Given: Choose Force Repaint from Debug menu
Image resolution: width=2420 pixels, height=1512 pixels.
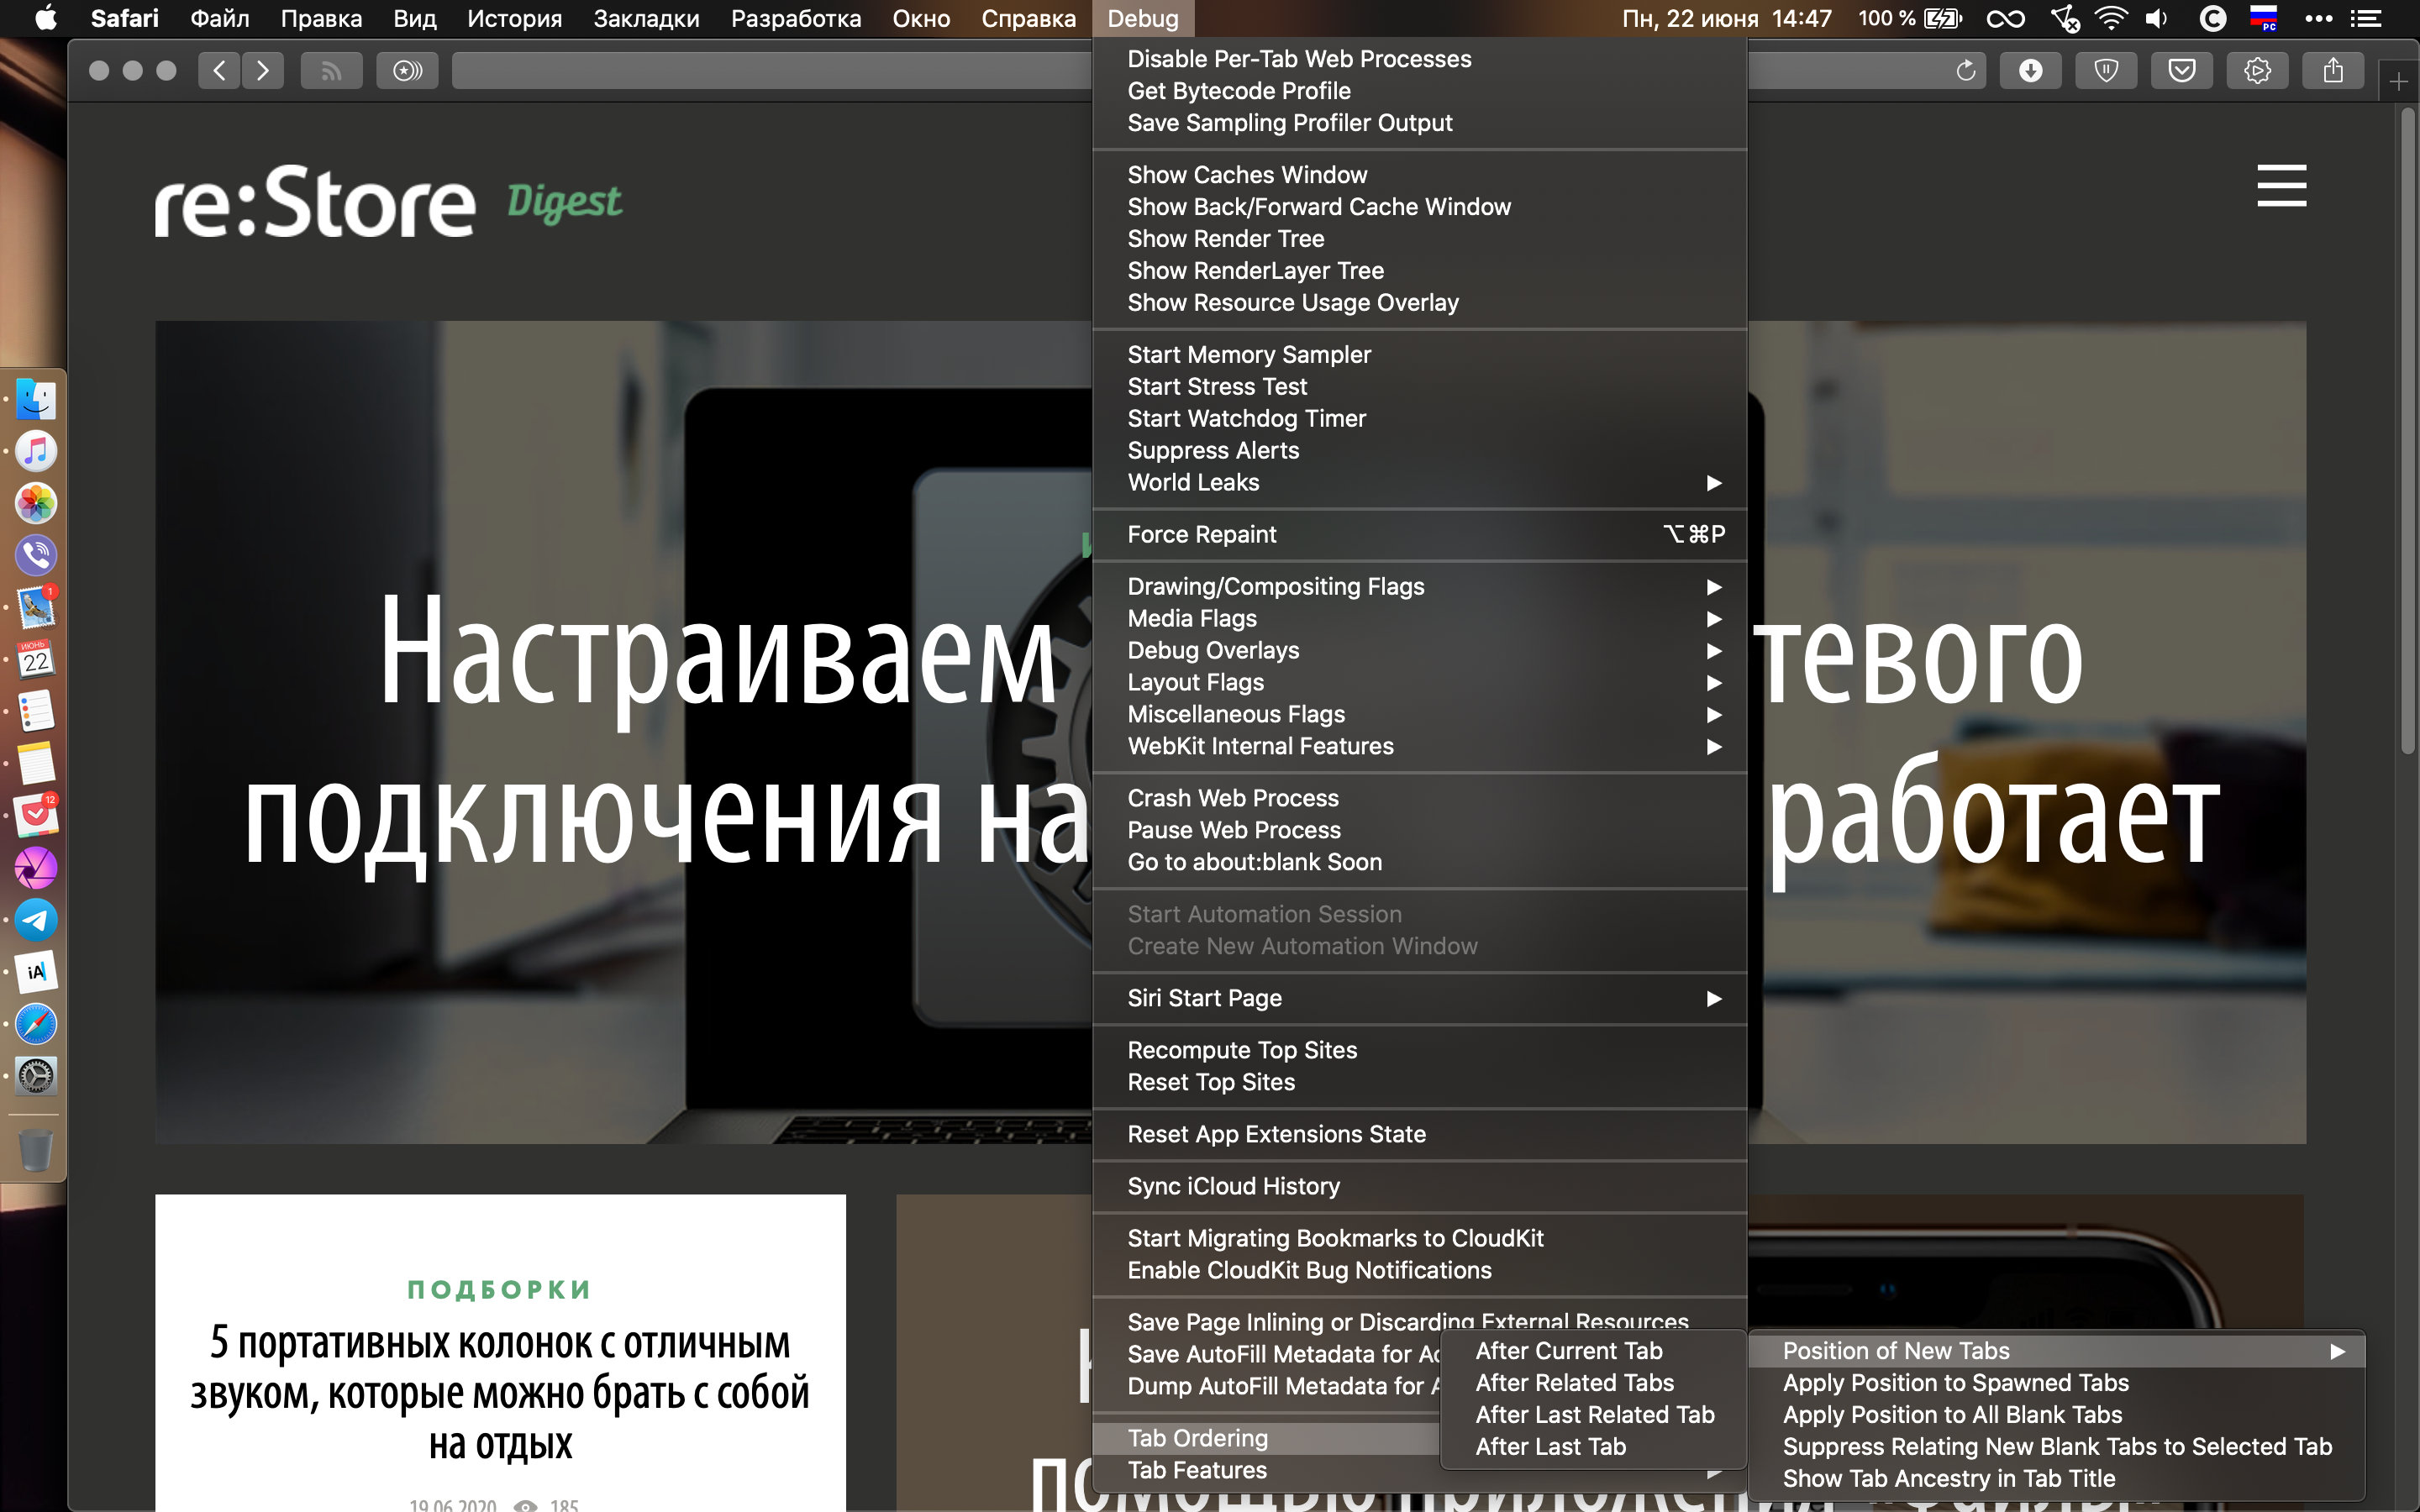Looking at the screenshot, I should coord(1420,535).
